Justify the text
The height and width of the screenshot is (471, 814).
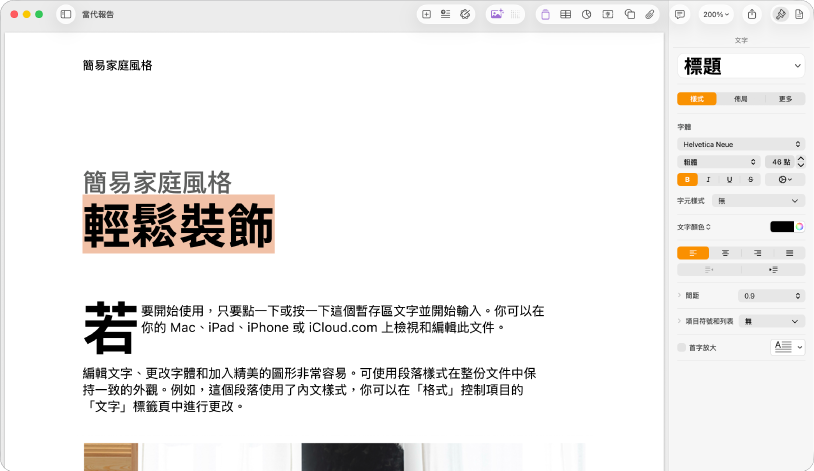coord(790,253)
